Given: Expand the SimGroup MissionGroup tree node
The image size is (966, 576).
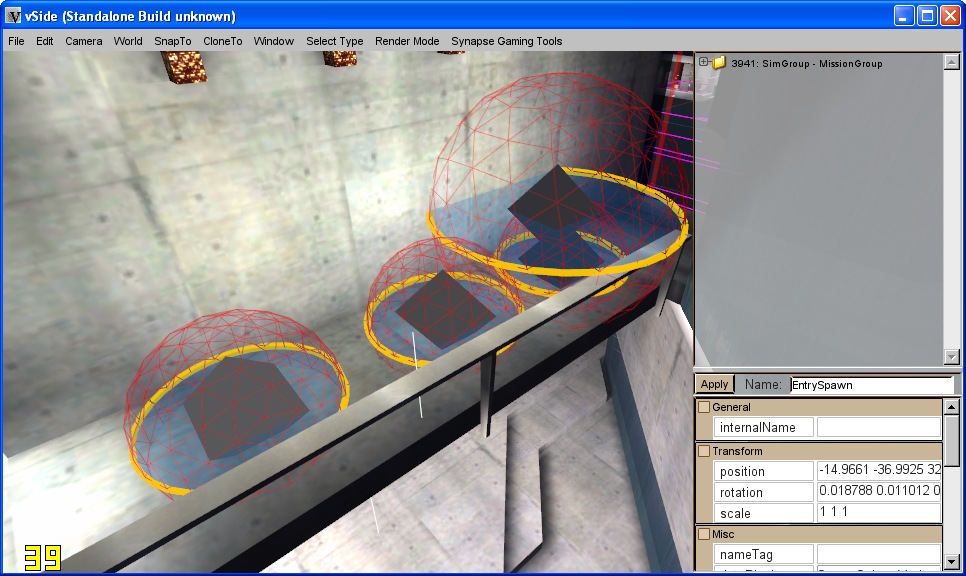Looking at the screenshot, I should (704, 62).
